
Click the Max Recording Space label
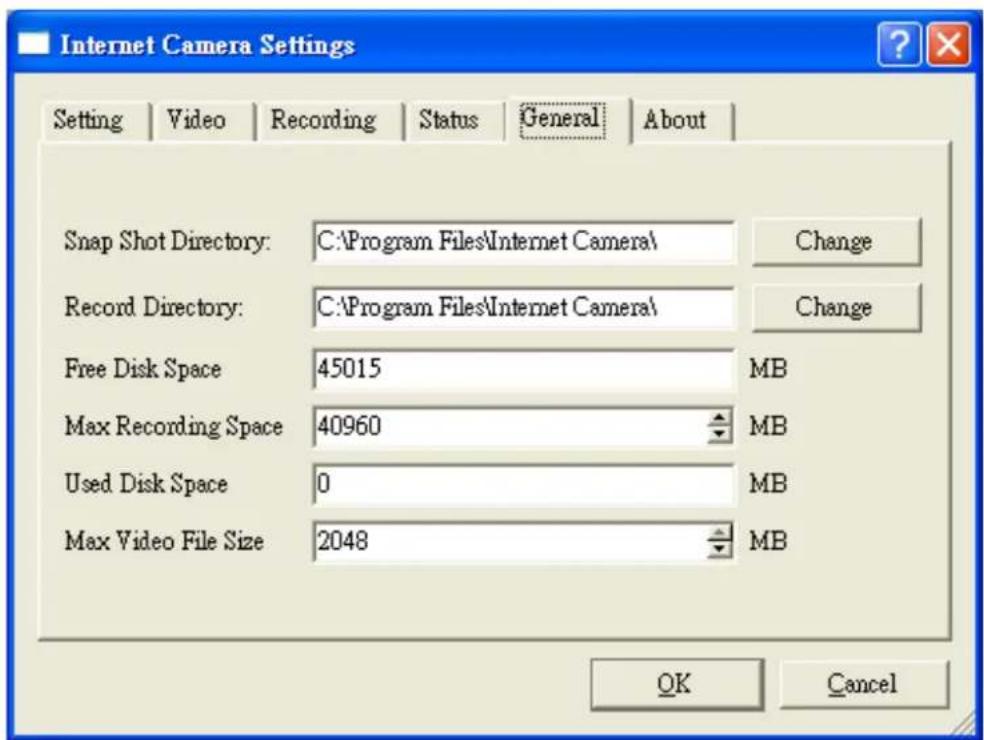(x=174, y=426)
